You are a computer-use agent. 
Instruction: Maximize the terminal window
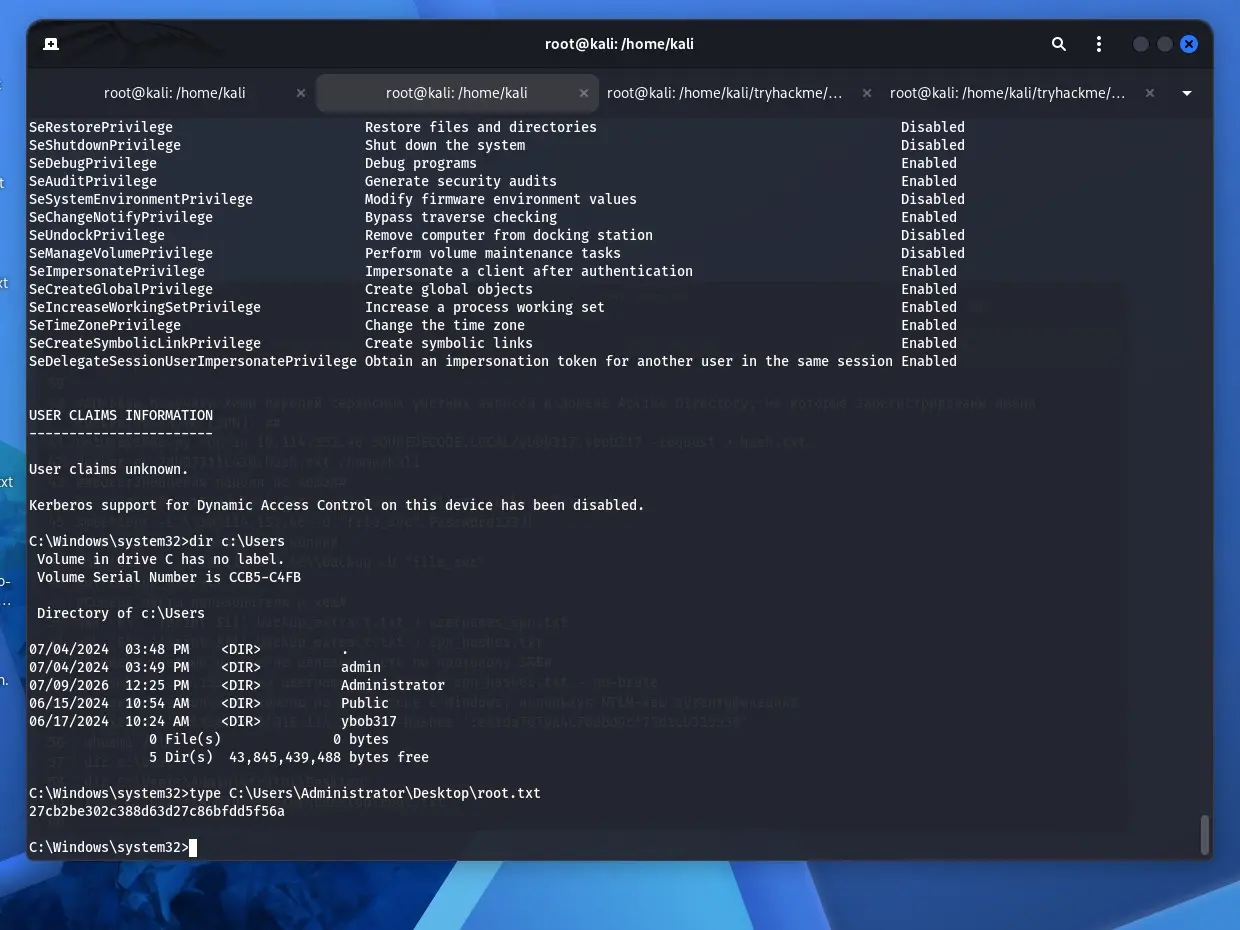1165,44
